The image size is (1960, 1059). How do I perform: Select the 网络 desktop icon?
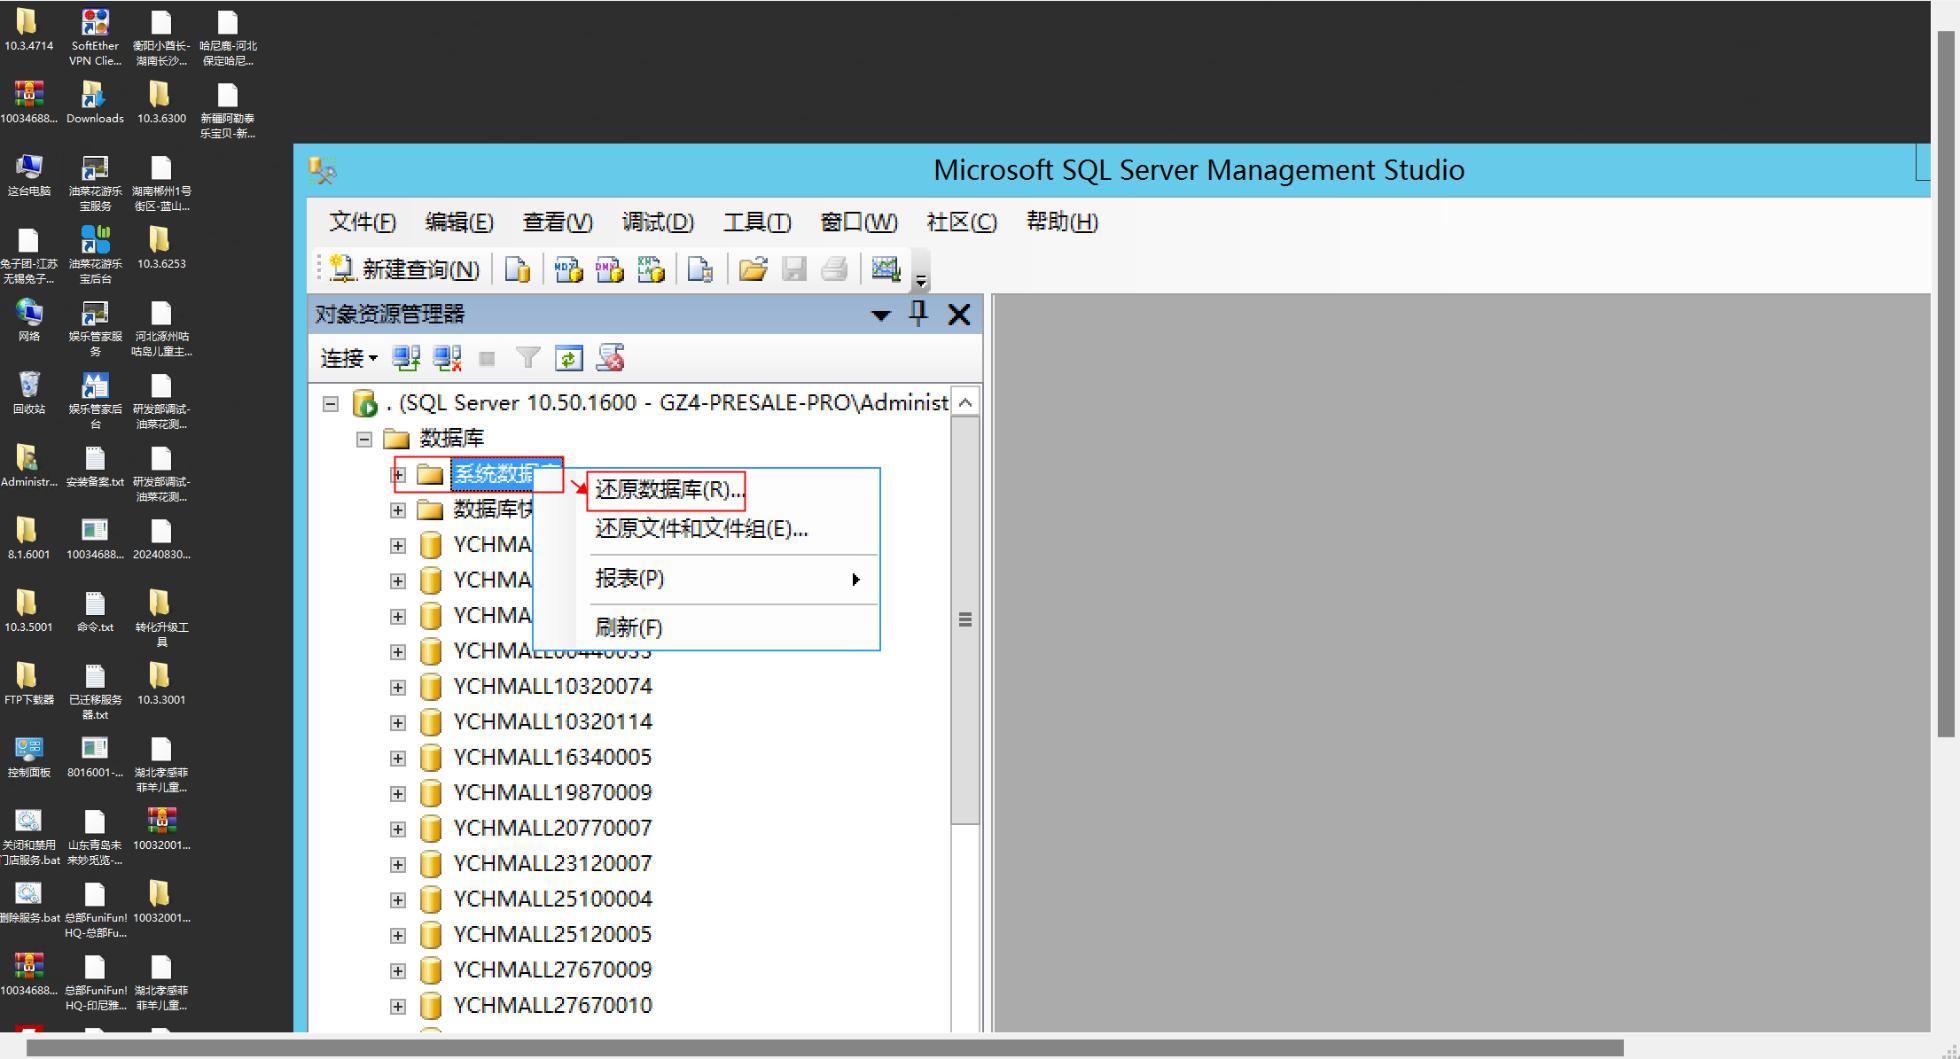(x=29, y=321)
